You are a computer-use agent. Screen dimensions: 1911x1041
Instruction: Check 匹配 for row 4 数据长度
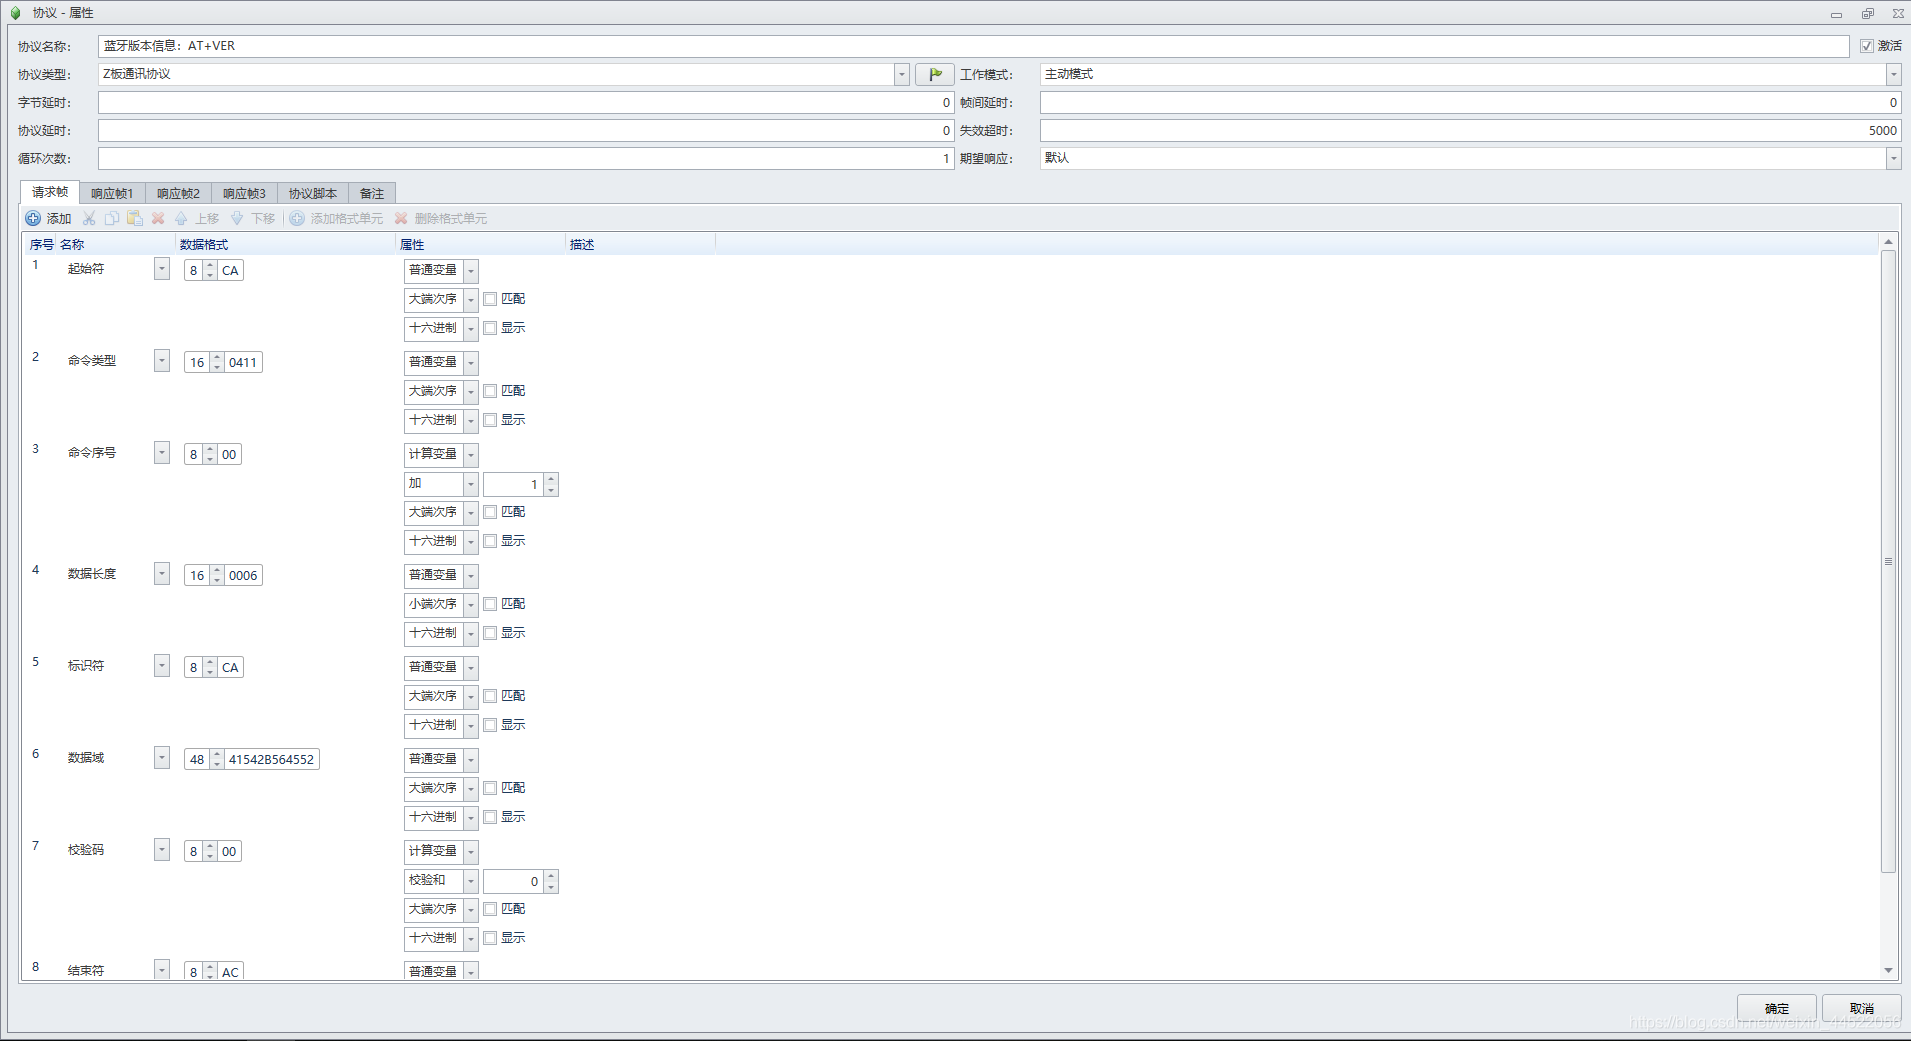(490, 604)
